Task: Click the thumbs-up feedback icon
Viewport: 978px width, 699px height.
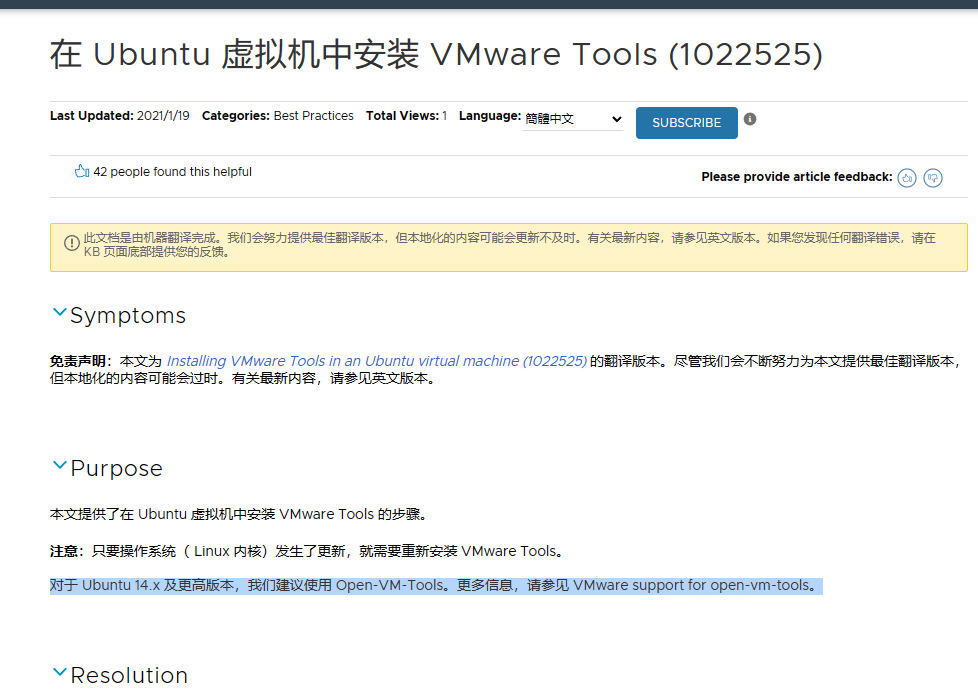Action: click(x=907, y=178)
